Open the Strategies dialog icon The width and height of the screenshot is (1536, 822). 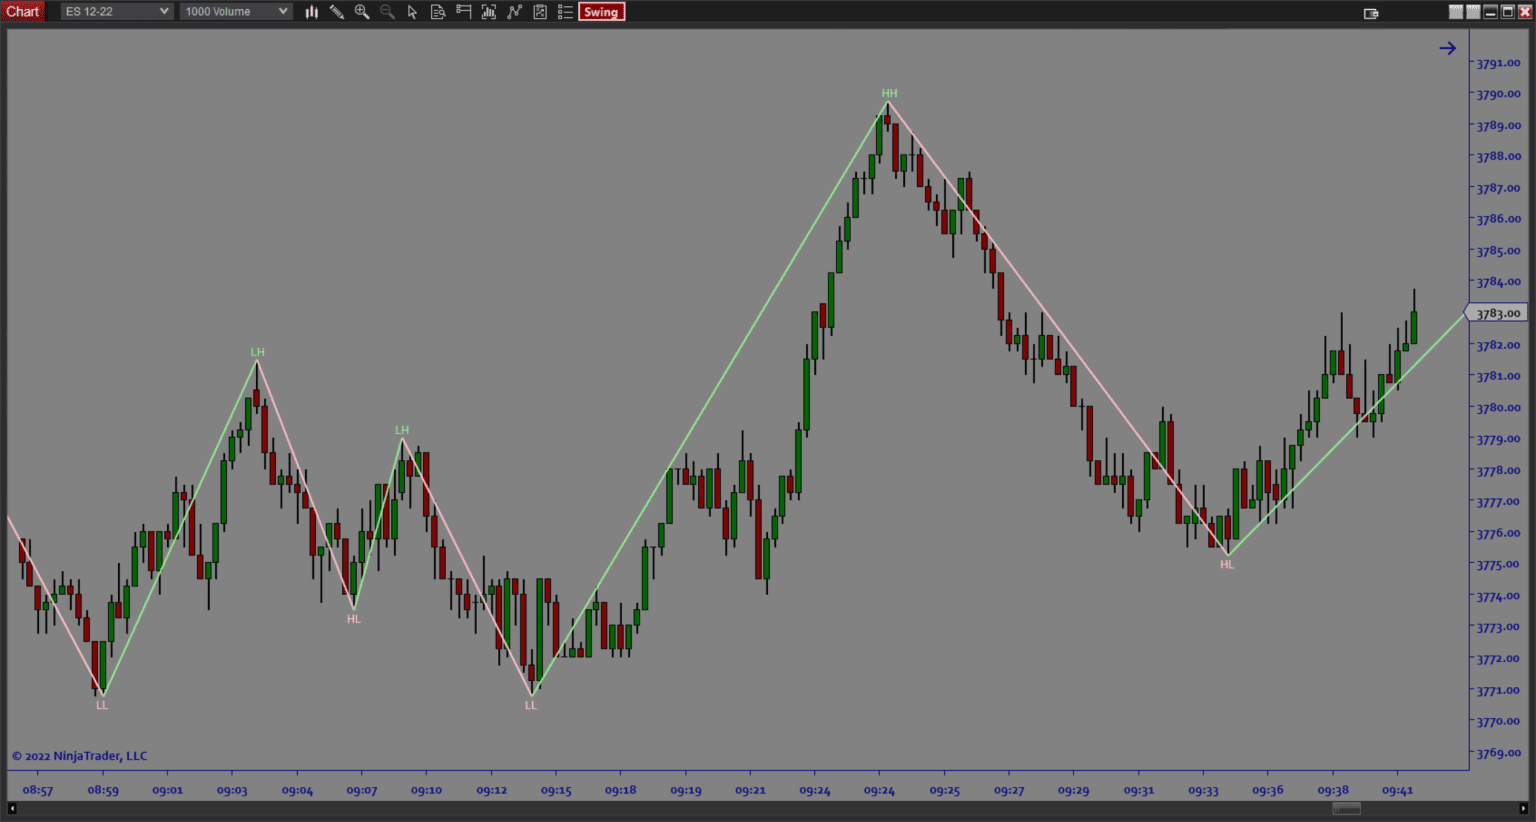click(539, 12)
